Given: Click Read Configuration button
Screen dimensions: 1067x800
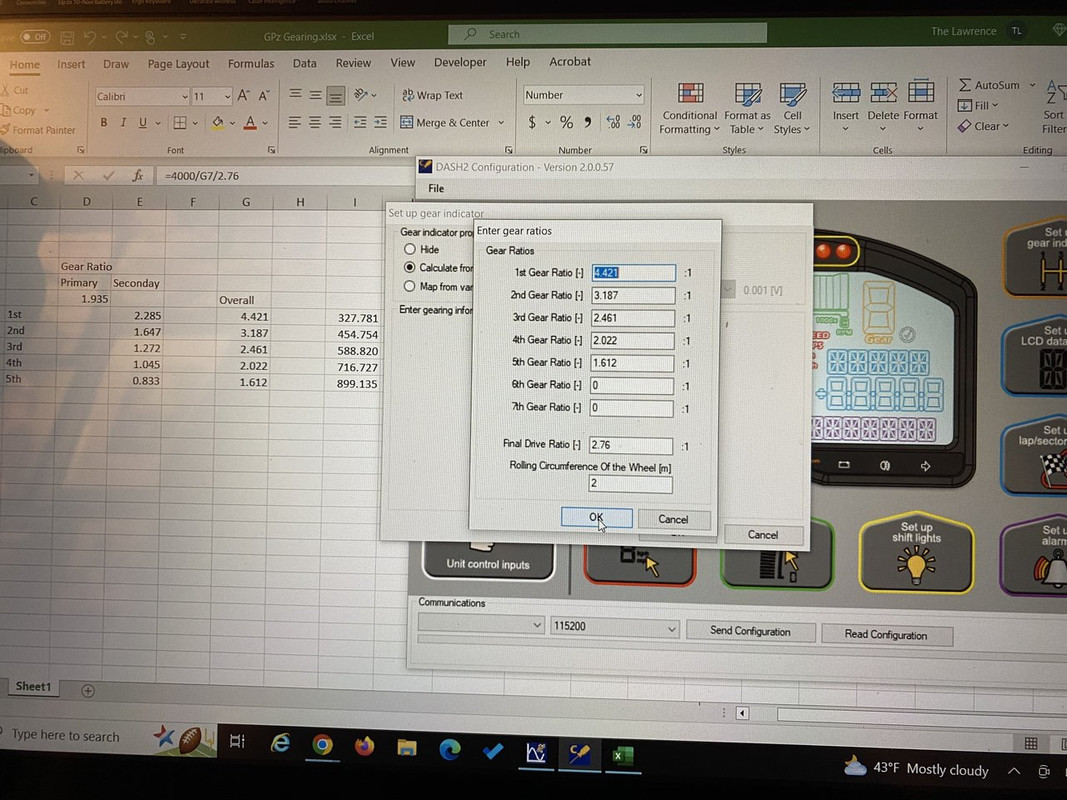Looking at the screenshot, I should pos(886,634).
